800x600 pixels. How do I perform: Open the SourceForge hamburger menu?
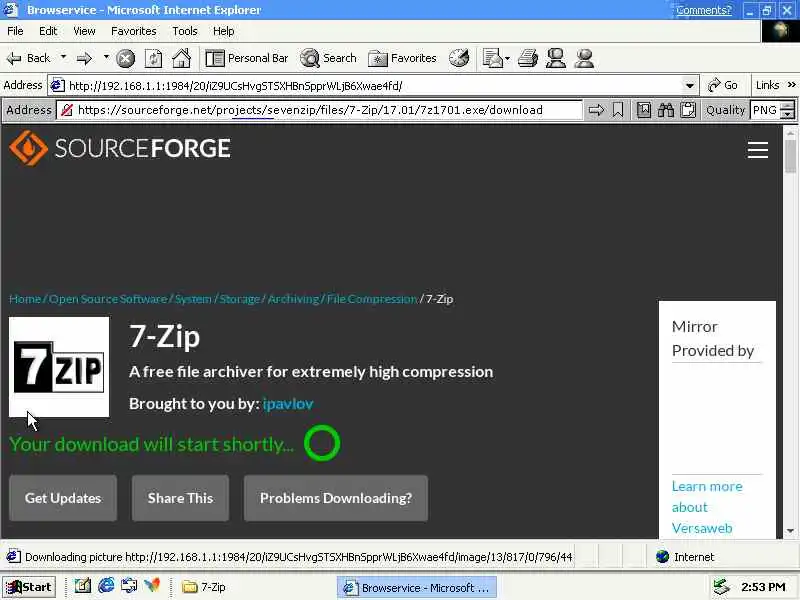tap(758, 149)
